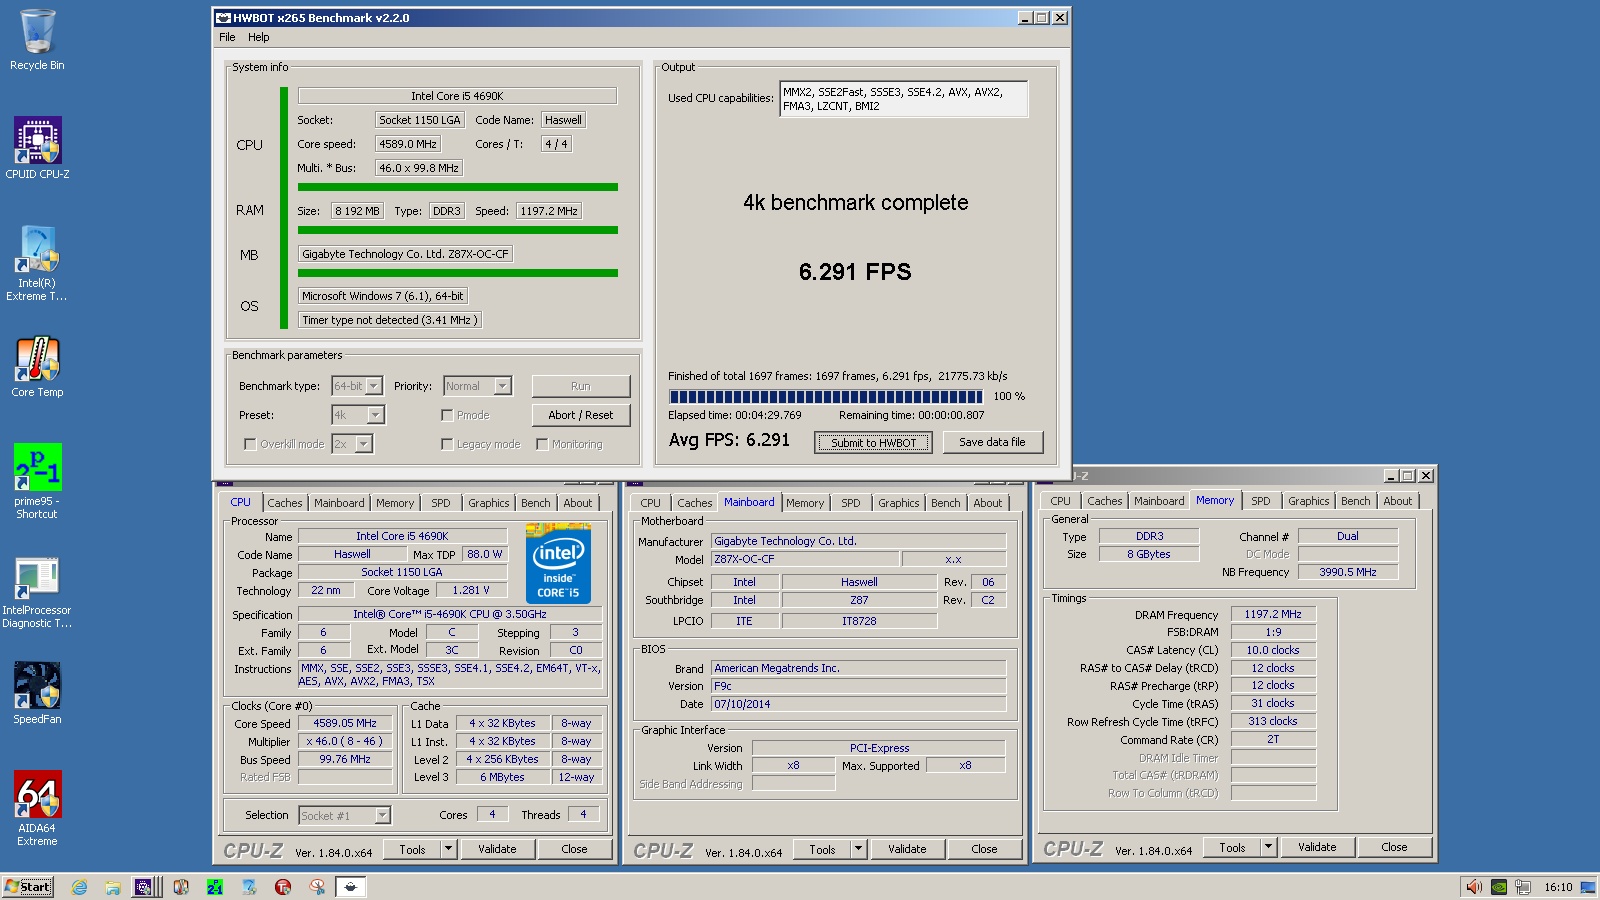This screenshot has height=900, width=1600.
Task: Click the show desktop icon beside clock
Action: (1587, 887)
